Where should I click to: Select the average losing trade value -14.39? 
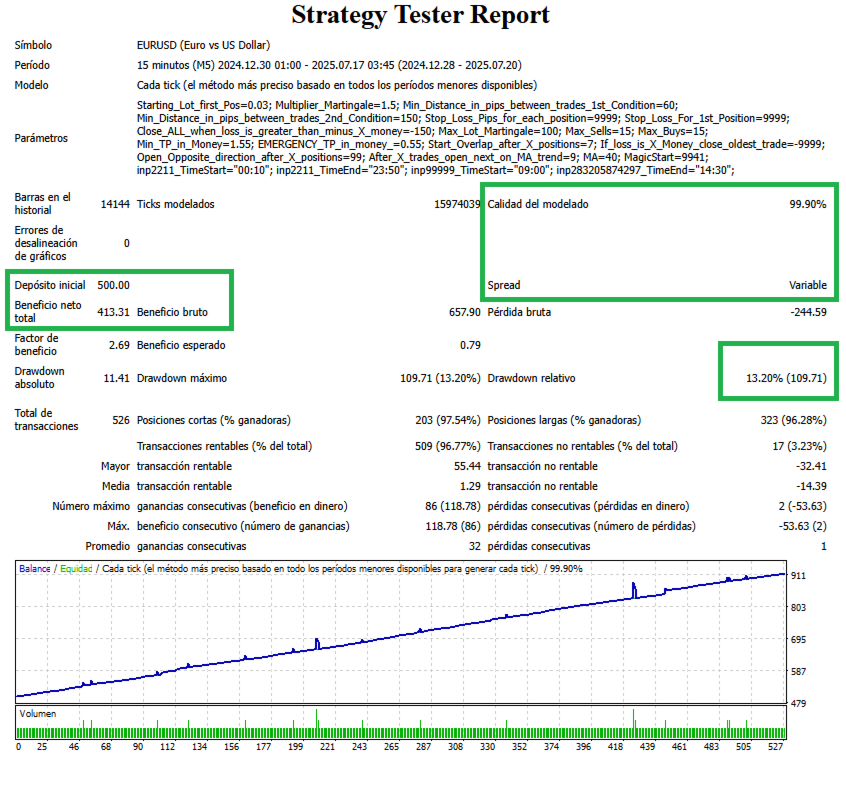coord(811,486)
